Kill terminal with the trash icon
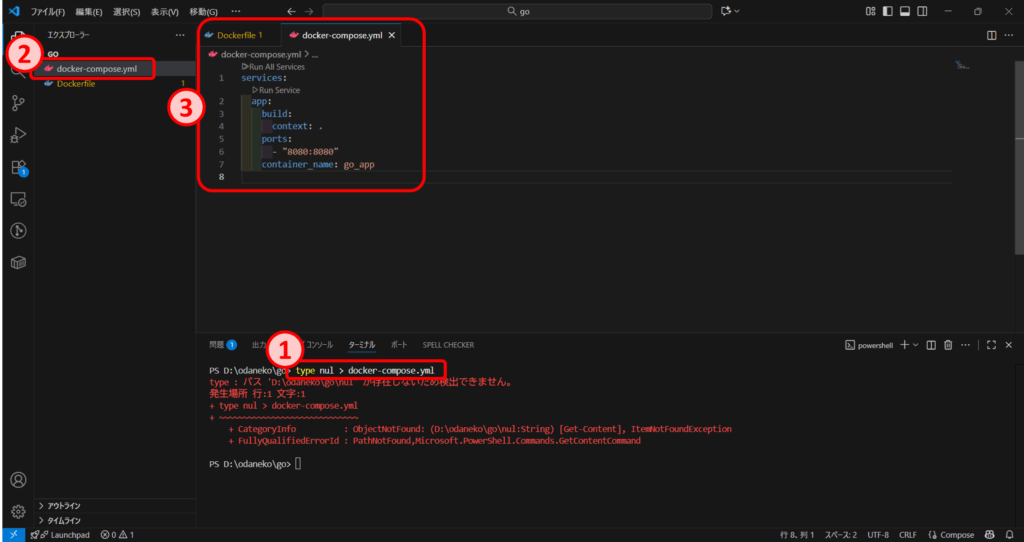This screenshot has height=542, width=1024. [x=949, y=345]
